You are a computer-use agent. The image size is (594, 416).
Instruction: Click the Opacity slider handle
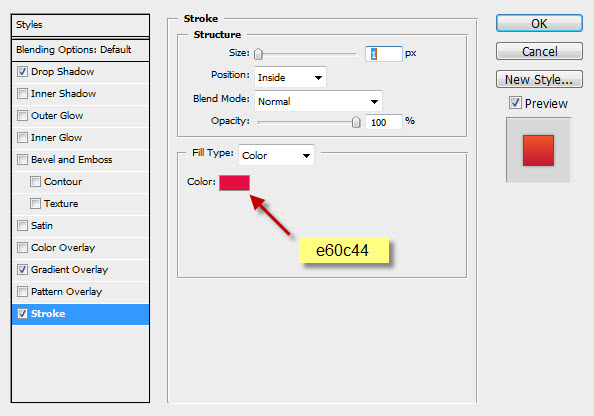(x=356, y=122)
